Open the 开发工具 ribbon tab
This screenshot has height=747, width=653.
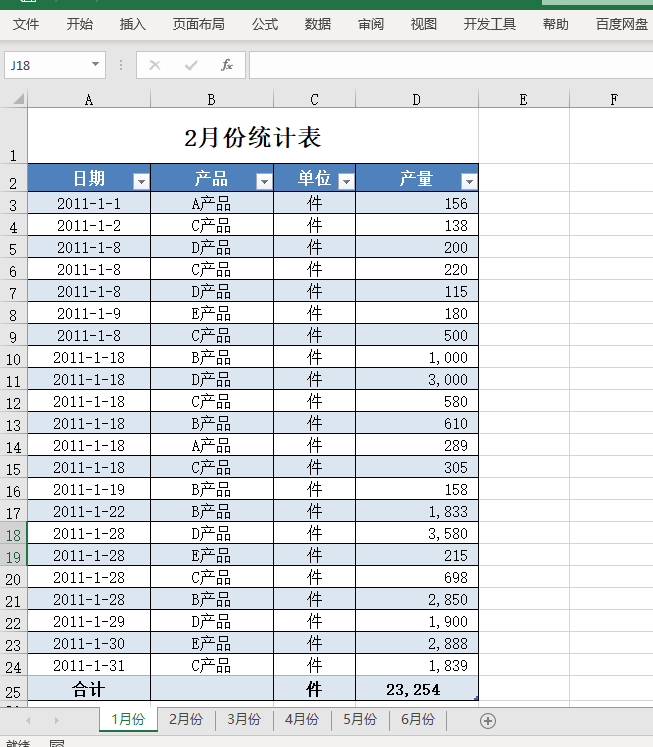tap(490, 24)
